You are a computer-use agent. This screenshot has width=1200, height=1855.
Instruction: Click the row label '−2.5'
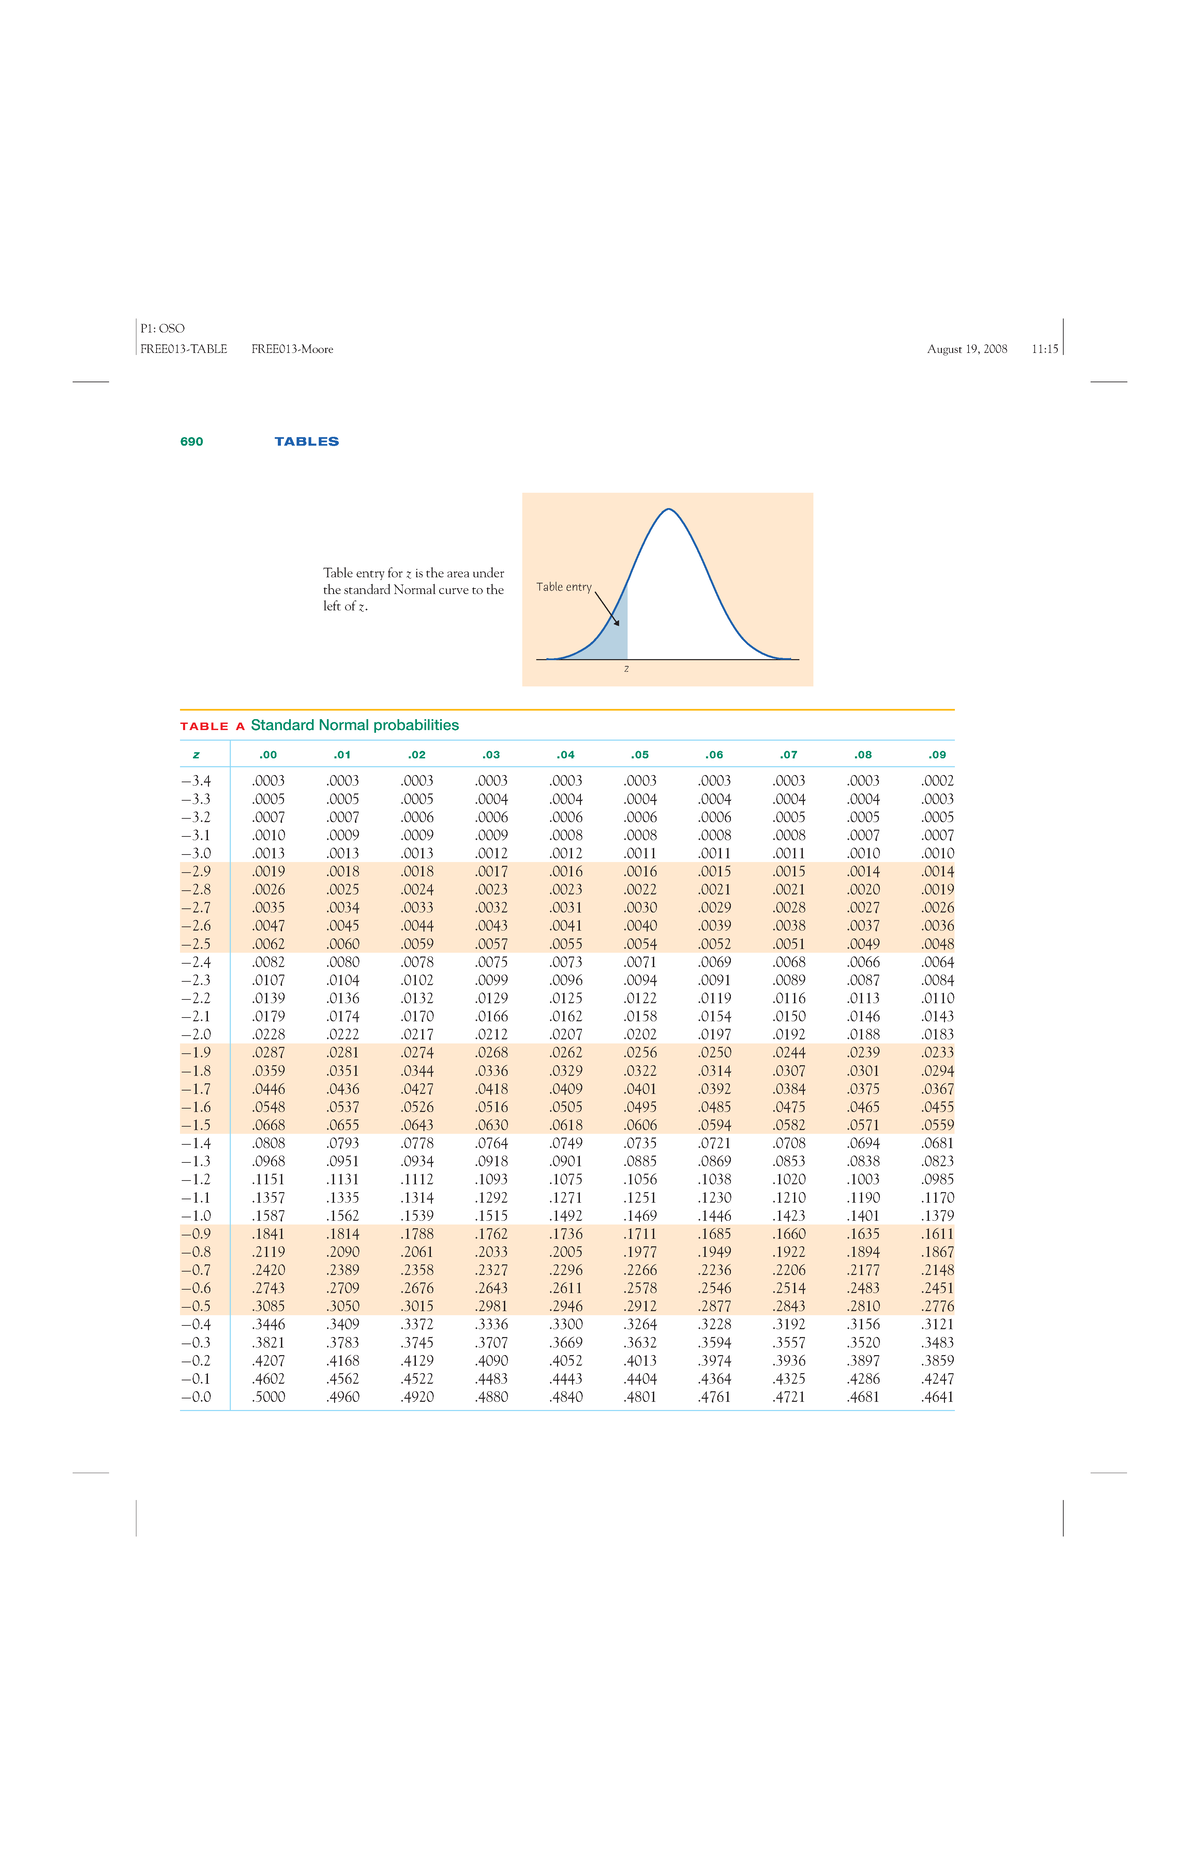pyautogui.click(x=196, y=944)
